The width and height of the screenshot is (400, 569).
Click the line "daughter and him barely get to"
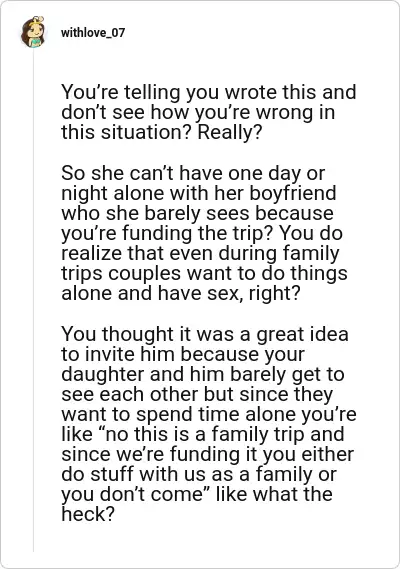(x=203, y=374)
